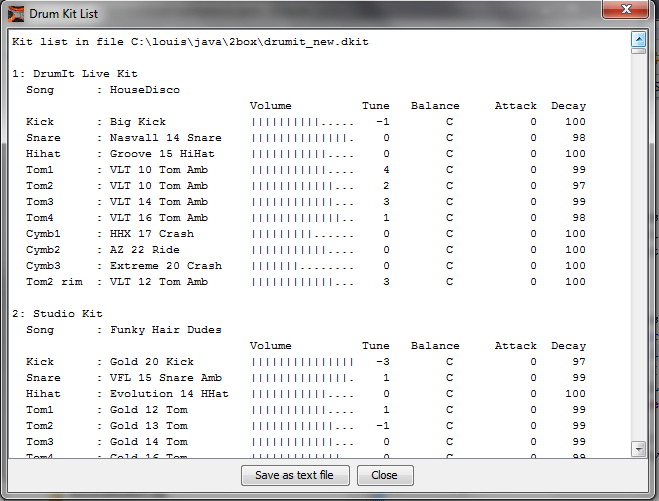The width and height of the screenshot is (659, 501).
Task: Click the VLT 16 Tom Amb entry
Action: pyautogui.click(x=159, y=218)
